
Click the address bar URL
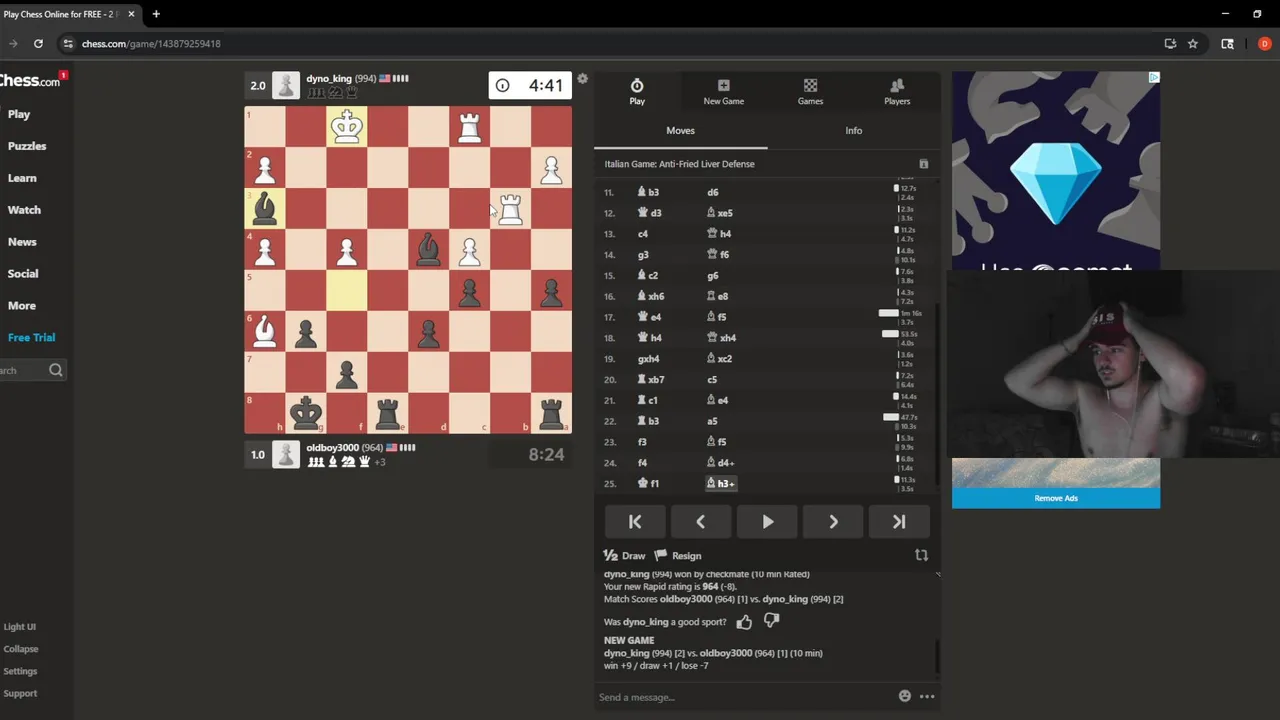151,44
